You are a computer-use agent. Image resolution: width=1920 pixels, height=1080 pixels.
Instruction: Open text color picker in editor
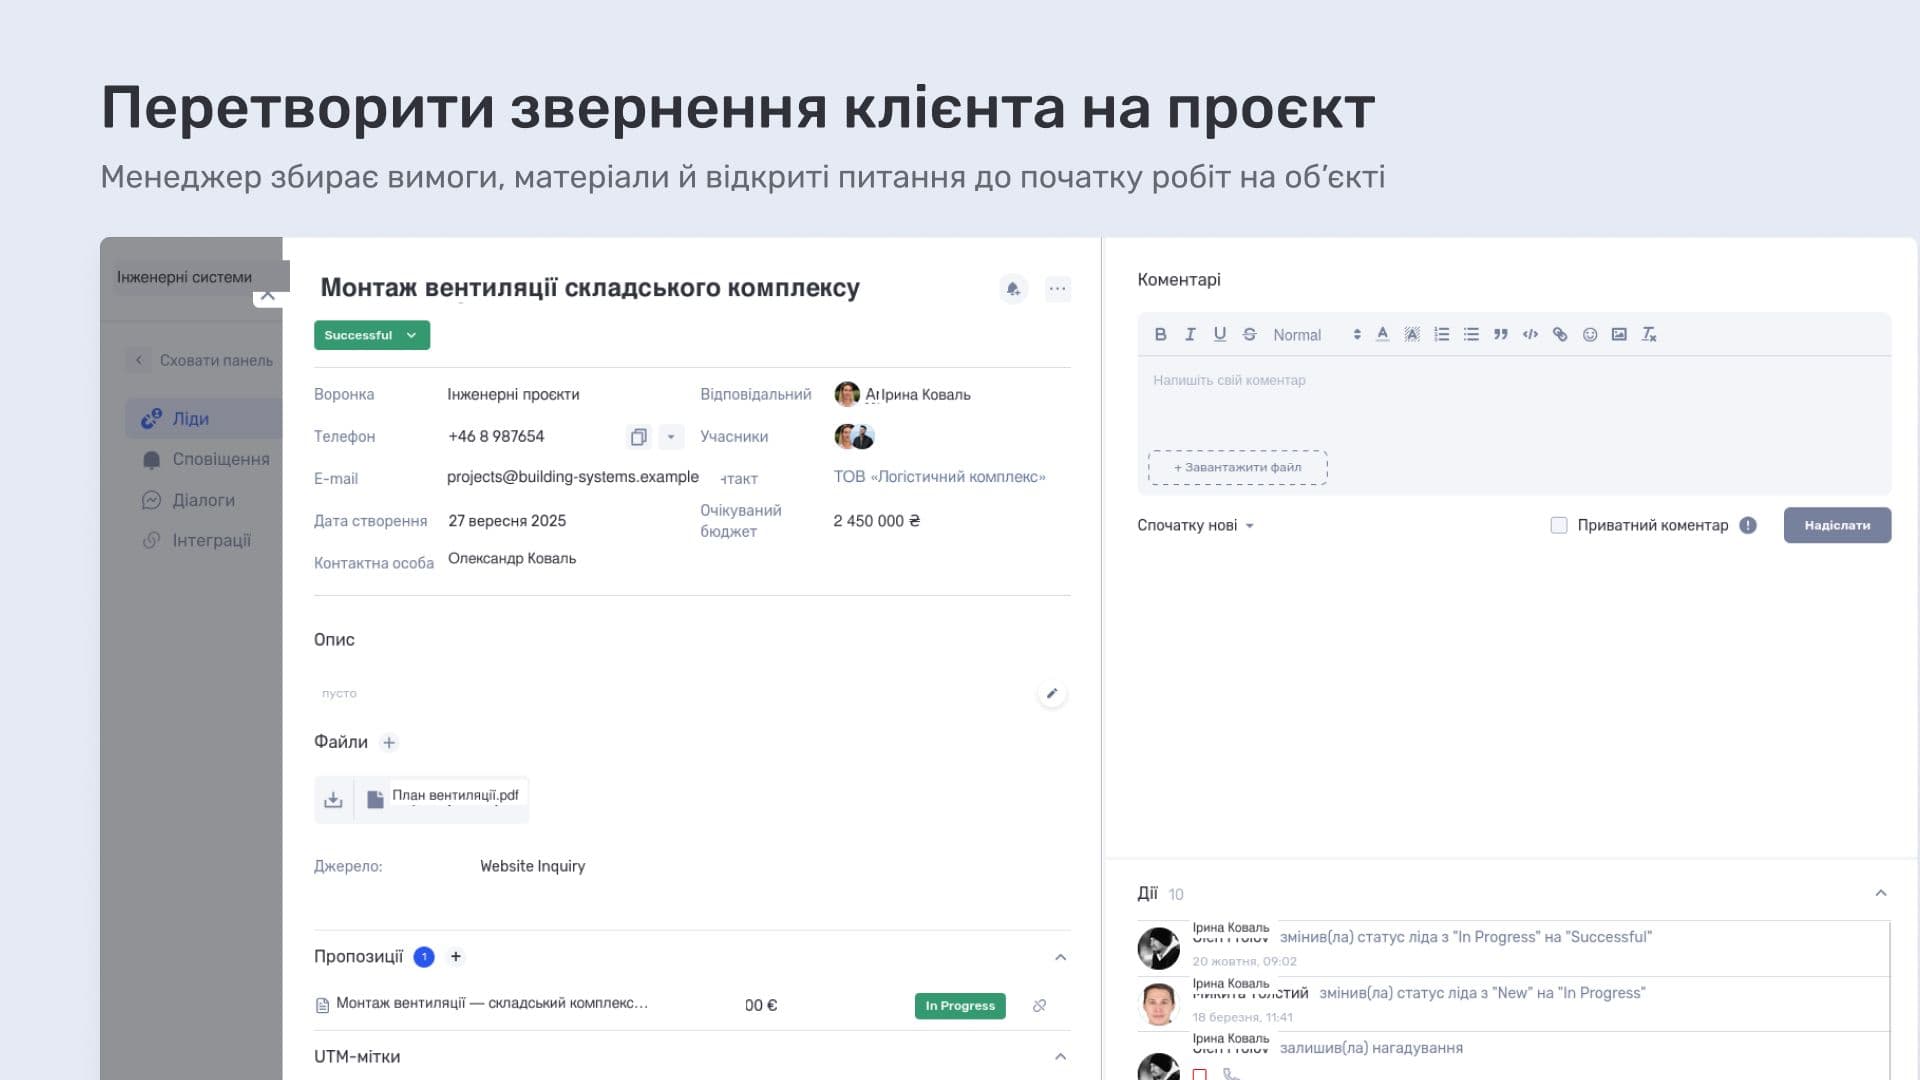pos(1382,335)
